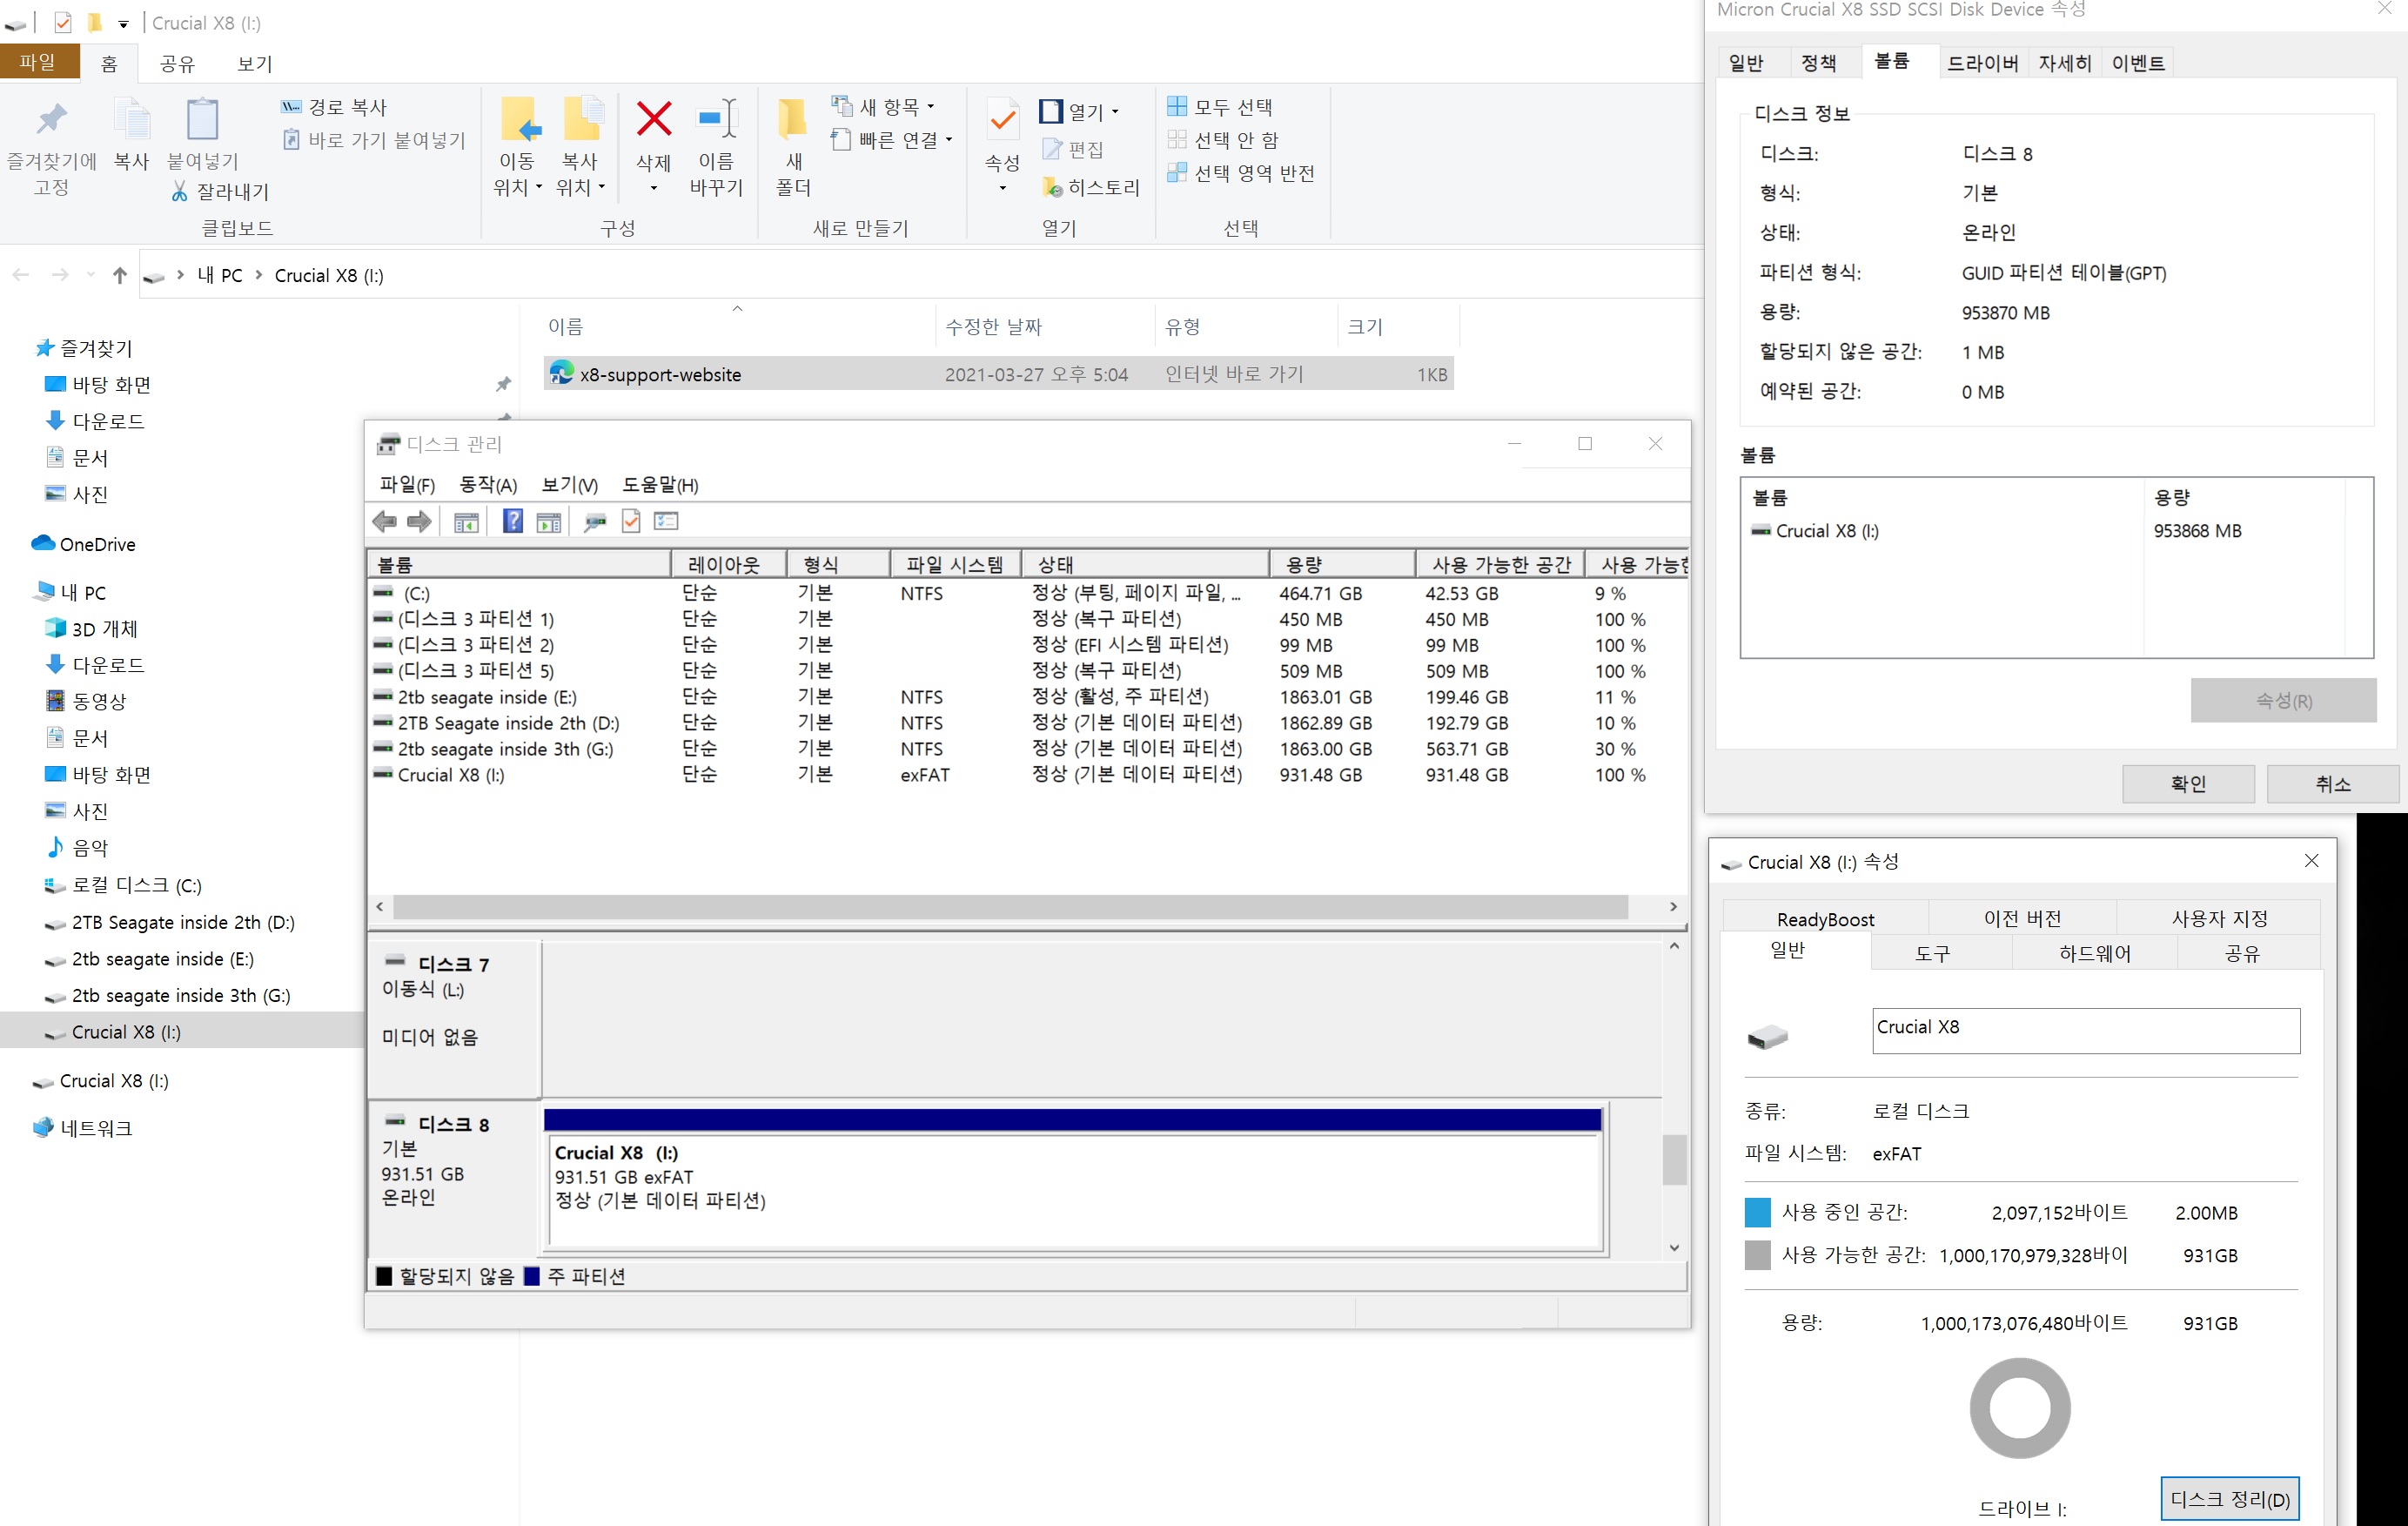This screenshot has width=2408, height=1526.
Task: Click the drive/refresh icon in Disk Management toolbar
Action: coord(595,522)
